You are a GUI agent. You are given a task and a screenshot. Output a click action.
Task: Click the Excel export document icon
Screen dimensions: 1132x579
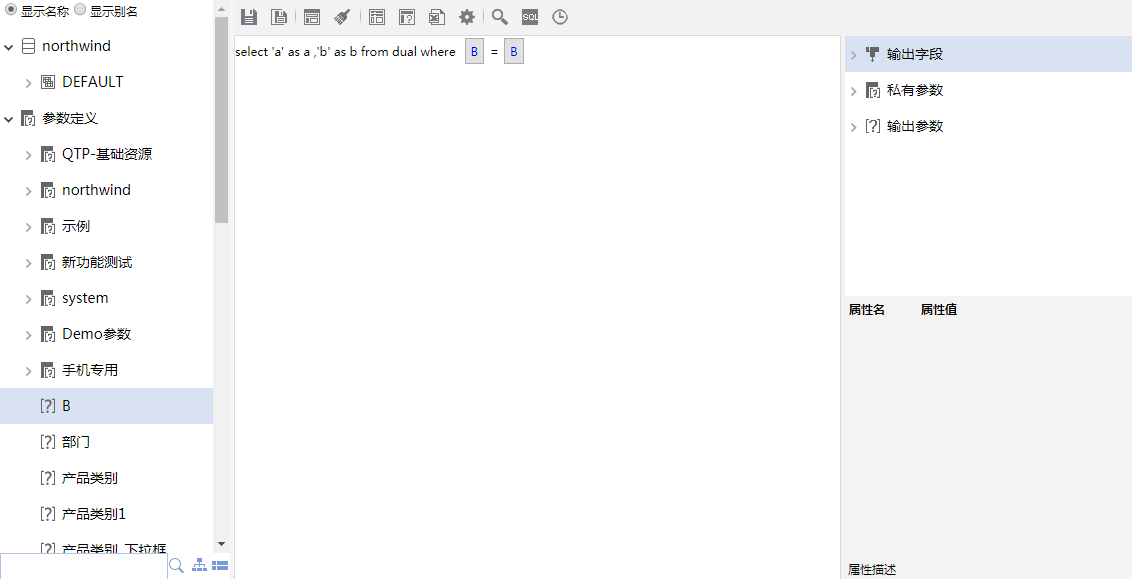437,17
